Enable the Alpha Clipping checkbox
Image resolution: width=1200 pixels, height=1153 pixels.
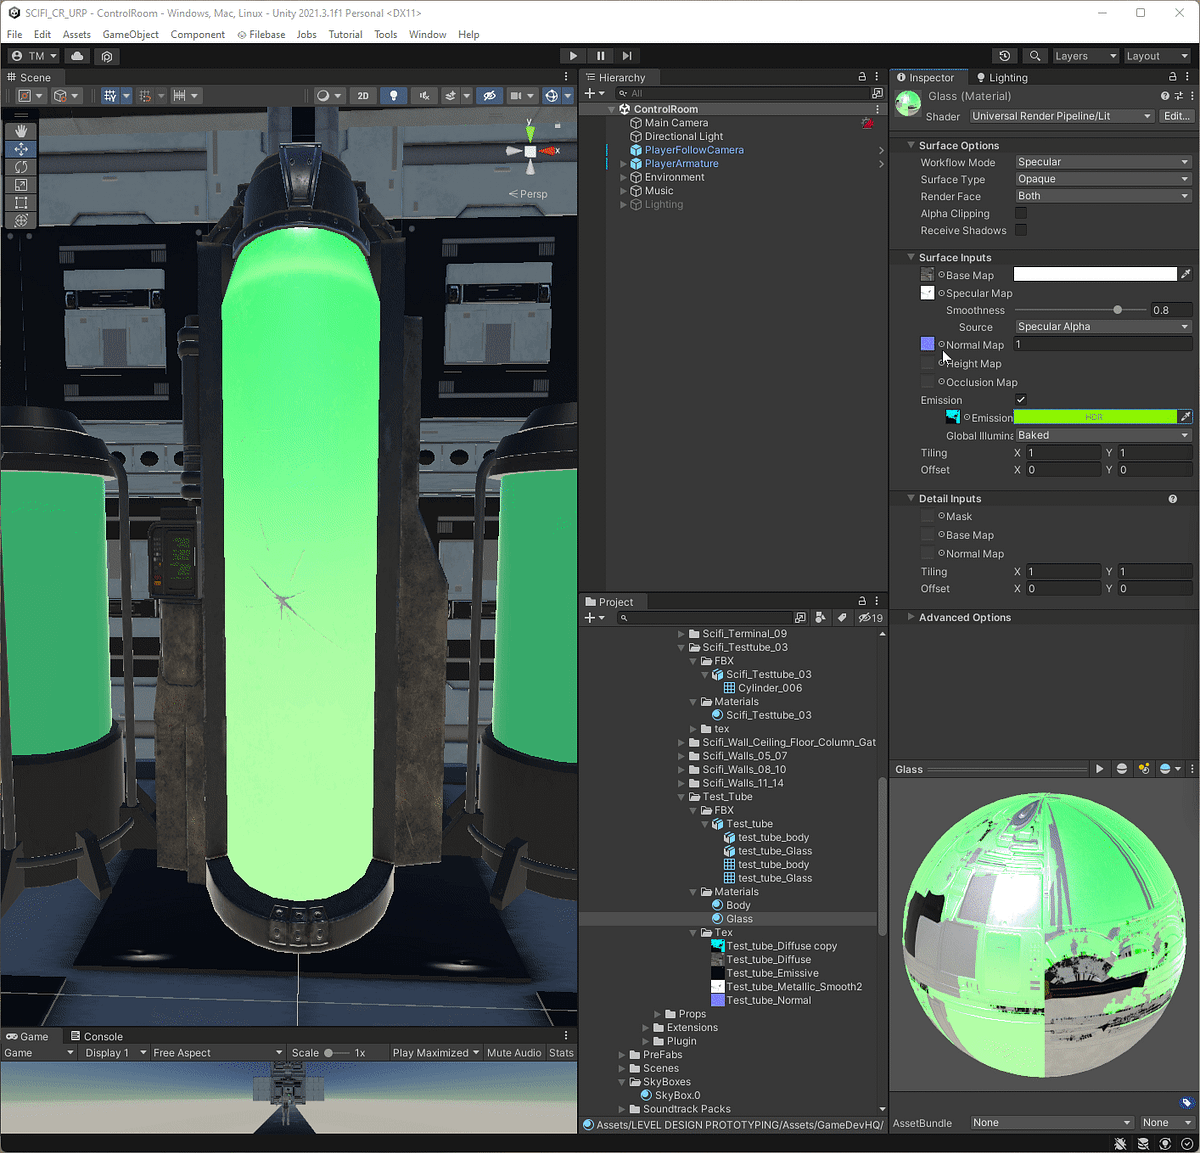1021,213
